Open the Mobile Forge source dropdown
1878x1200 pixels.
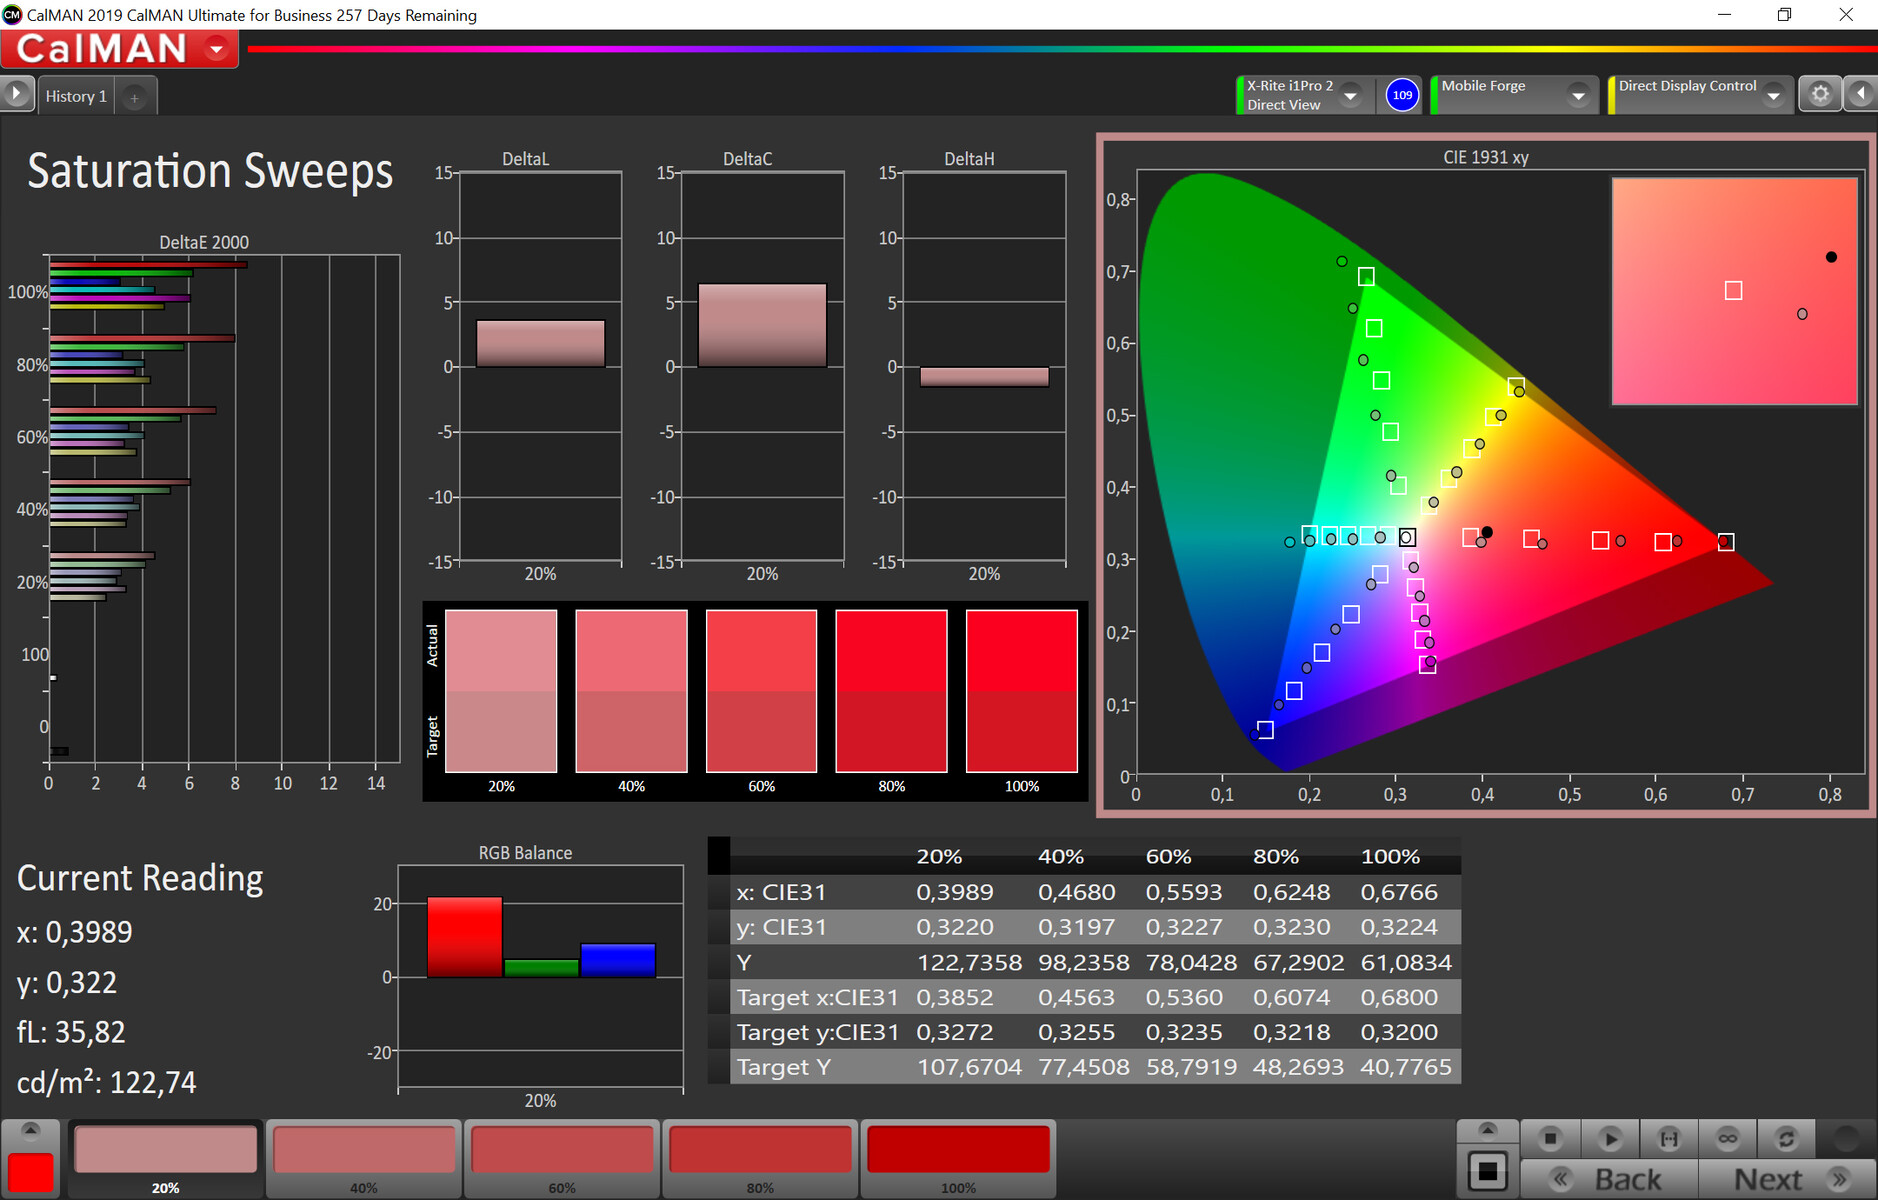click(1578, 96)
